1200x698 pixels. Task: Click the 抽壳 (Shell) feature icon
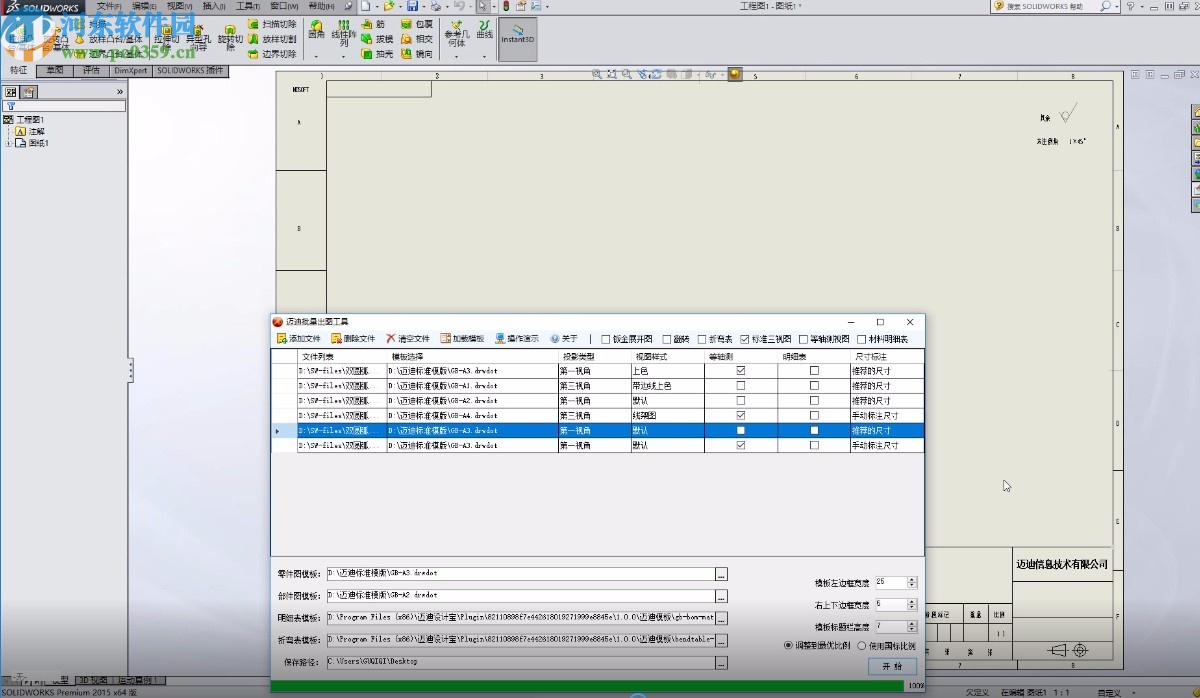coord(366,54)
